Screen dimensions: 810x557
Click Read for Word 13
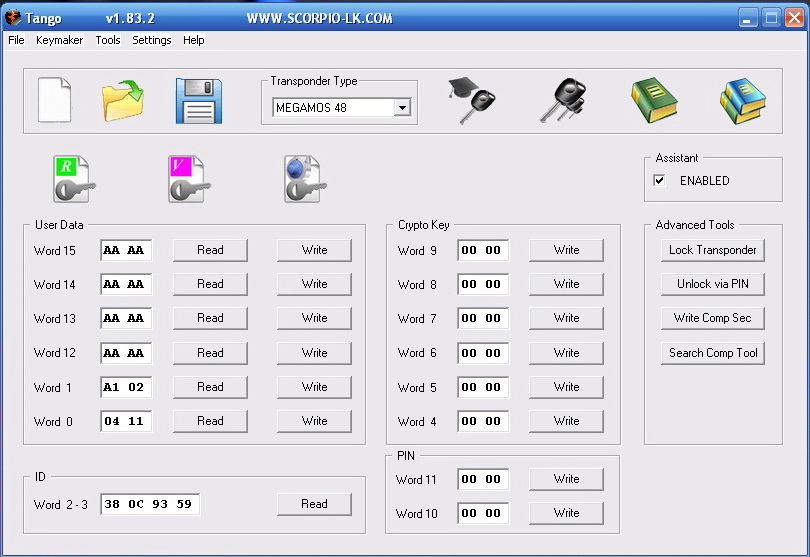coord(210,318)
